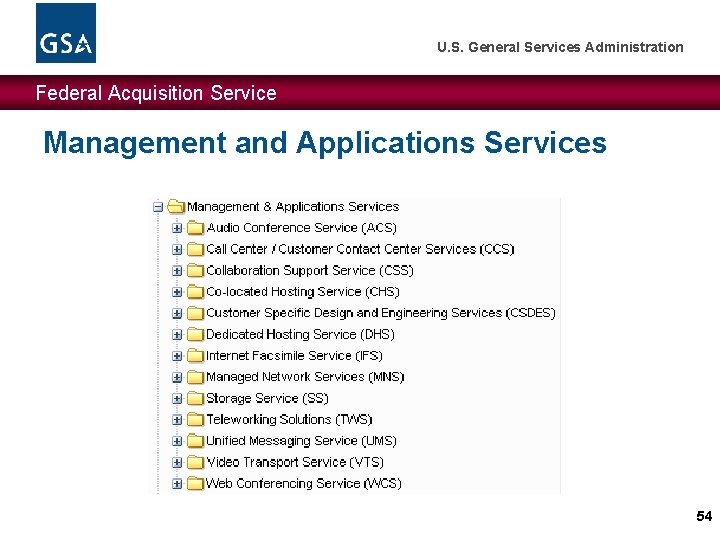Click the folder icon for Unified Messaging Service
Screen dimensions: 720x540
click(x=195, y=441)
